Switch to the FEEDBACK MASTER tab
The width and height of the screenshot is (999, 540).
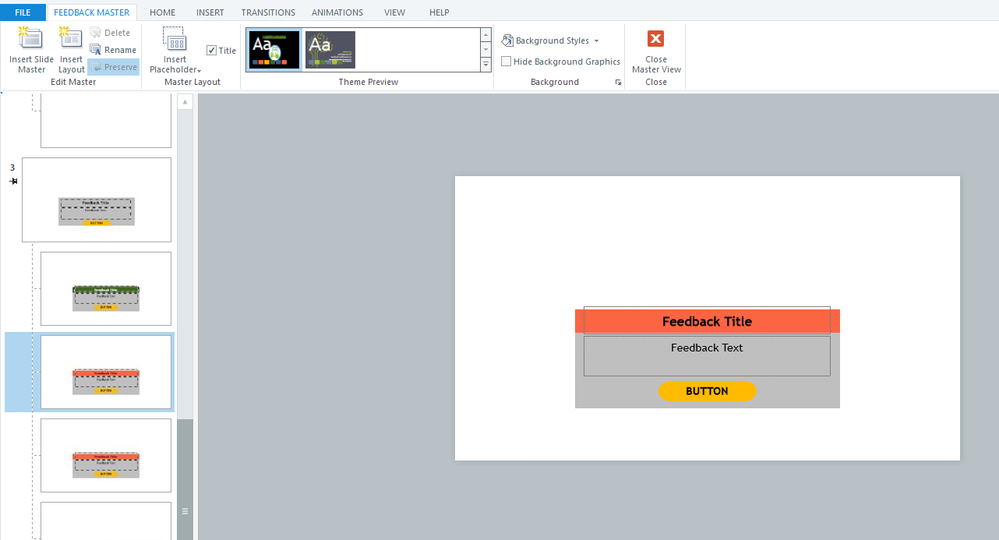[92, 12]
